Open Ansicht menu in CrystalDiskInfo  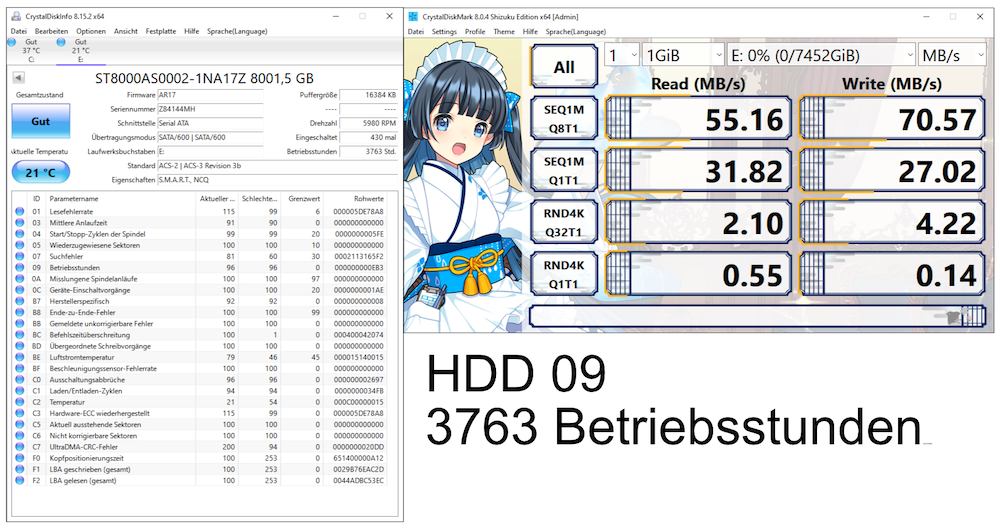coord(126,31)
